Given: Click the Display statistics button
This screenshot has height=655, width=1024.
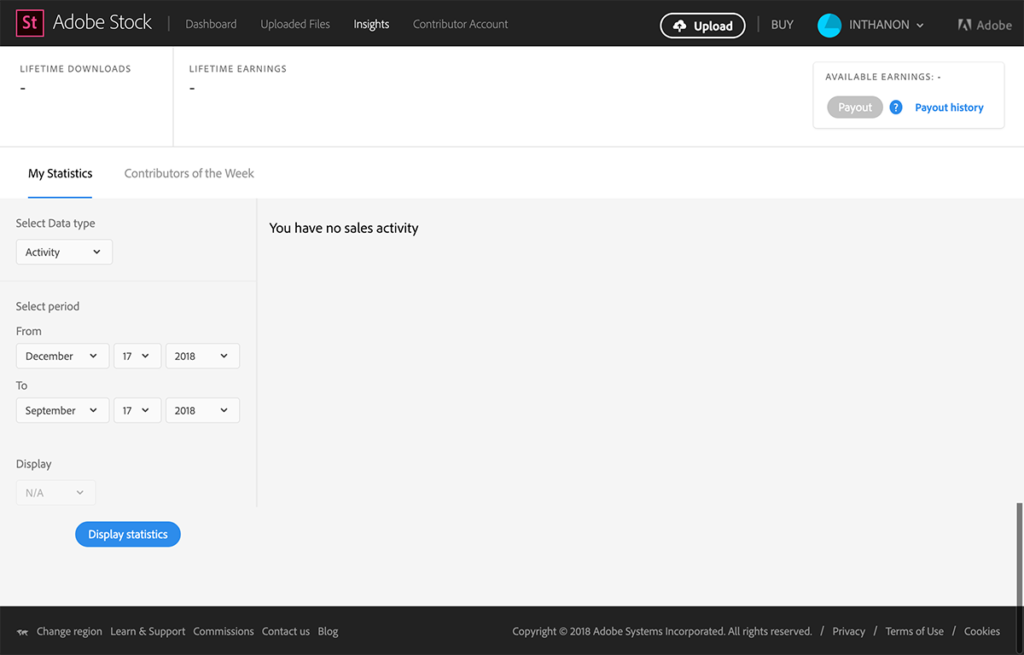Looking at the screenshot, I should tap(128, 534).
